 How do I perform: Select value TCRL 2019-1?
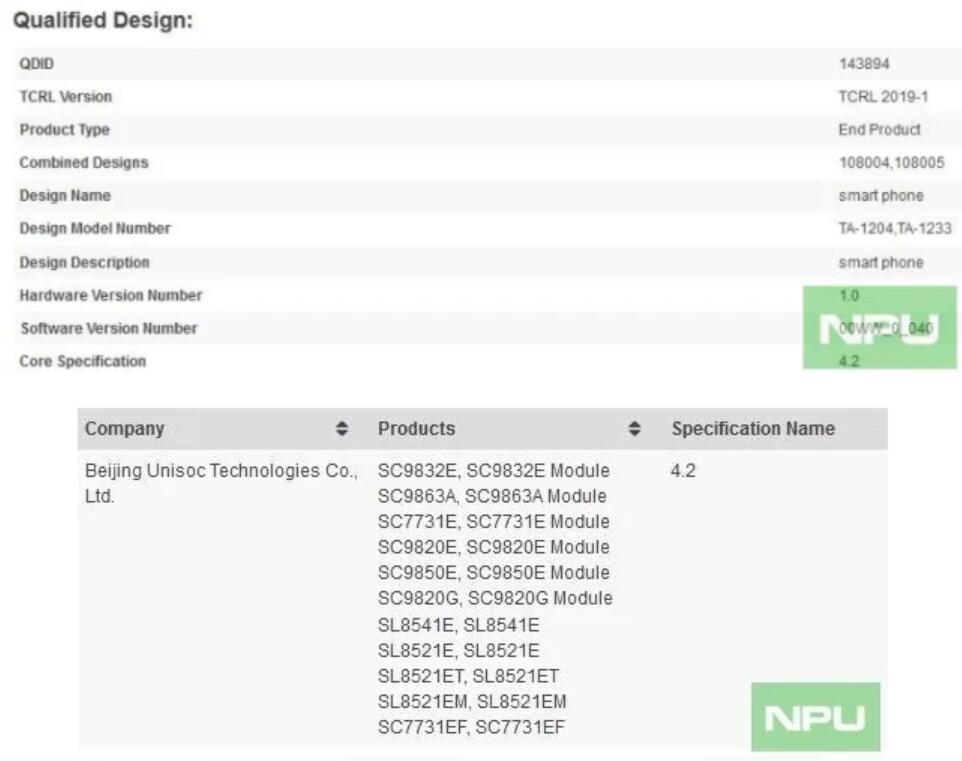883,97
